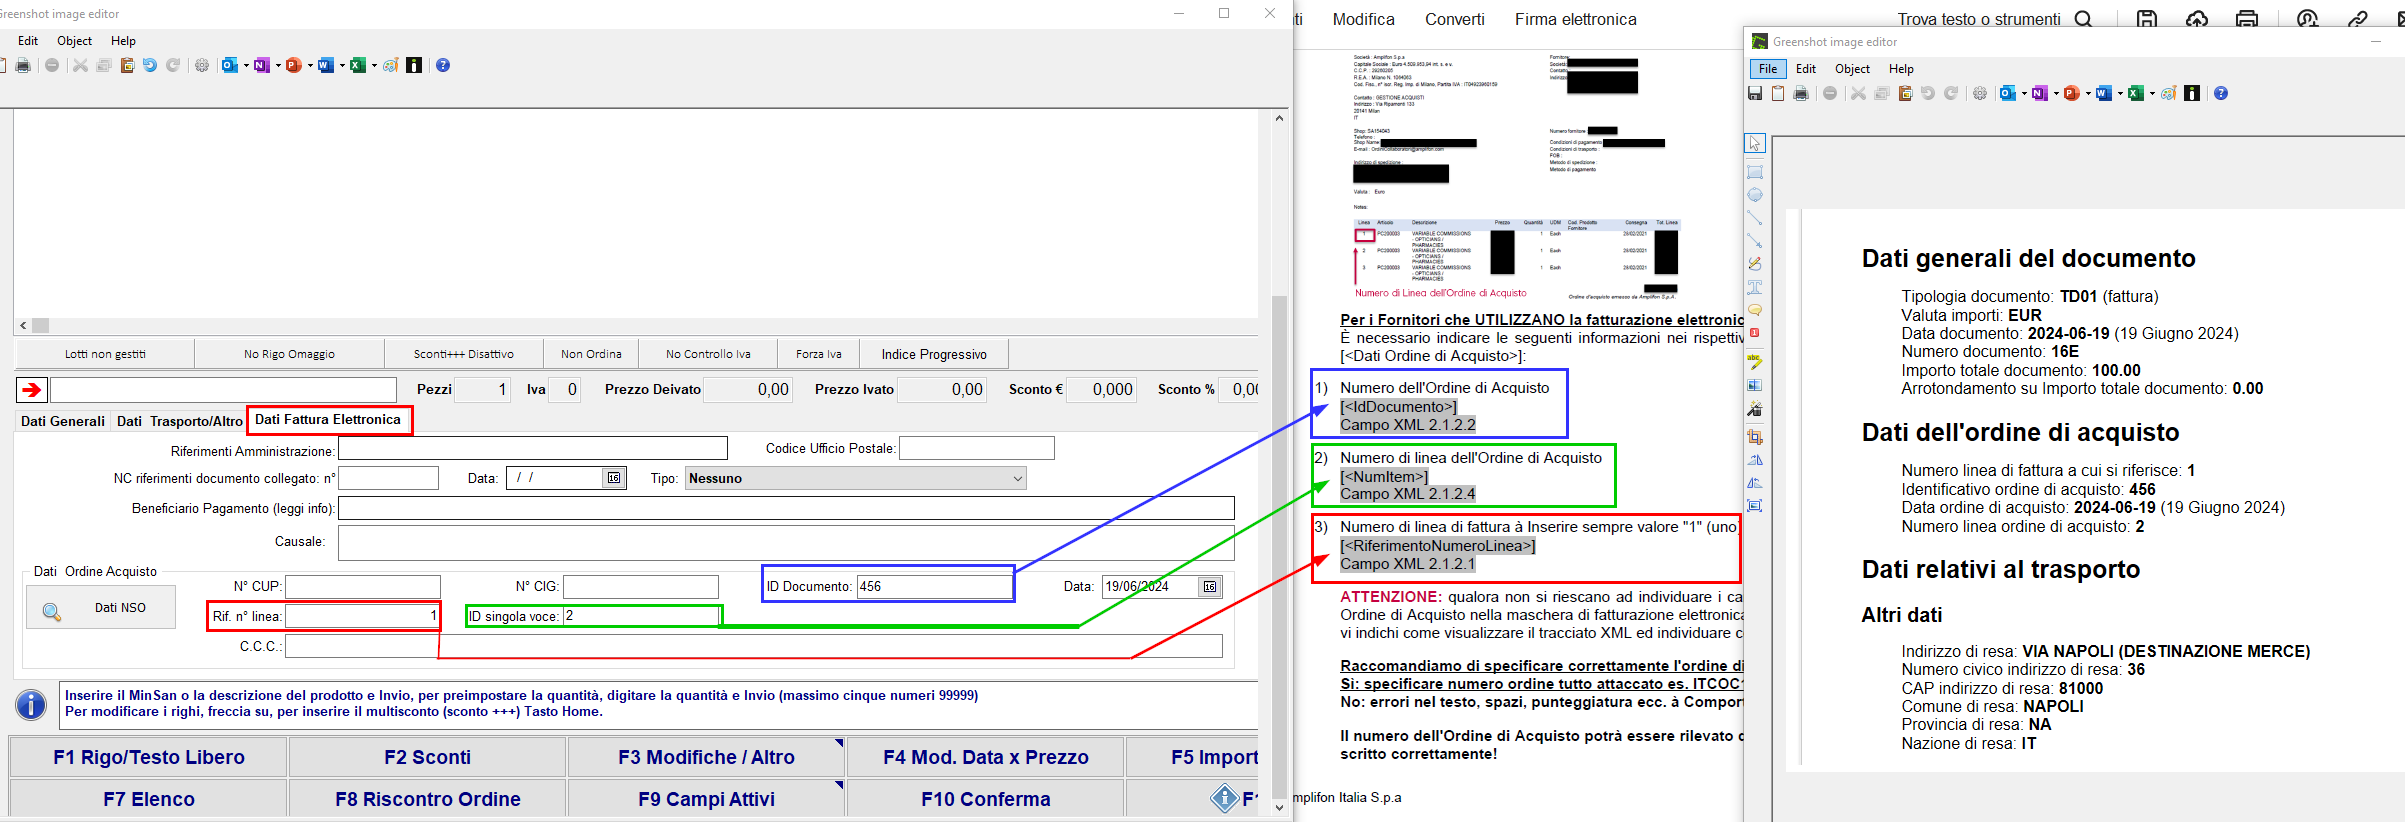The height and width of the screenshot is (822, 2405).
Task: Click the horizontal scrollbar thumb in left editor
Action: [x=41, y=325]
